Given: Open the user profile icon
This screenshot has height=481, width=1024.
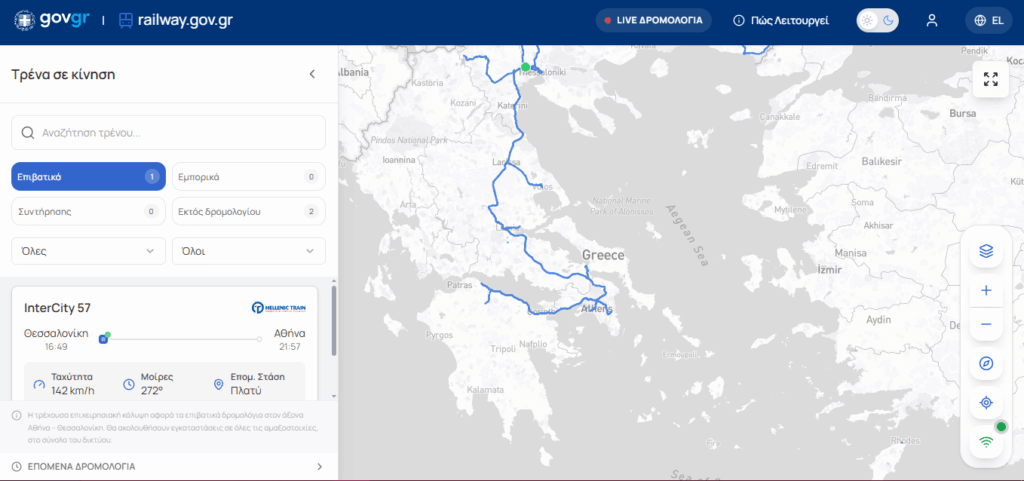Looking at the screenshot, I should coord(932,20).
